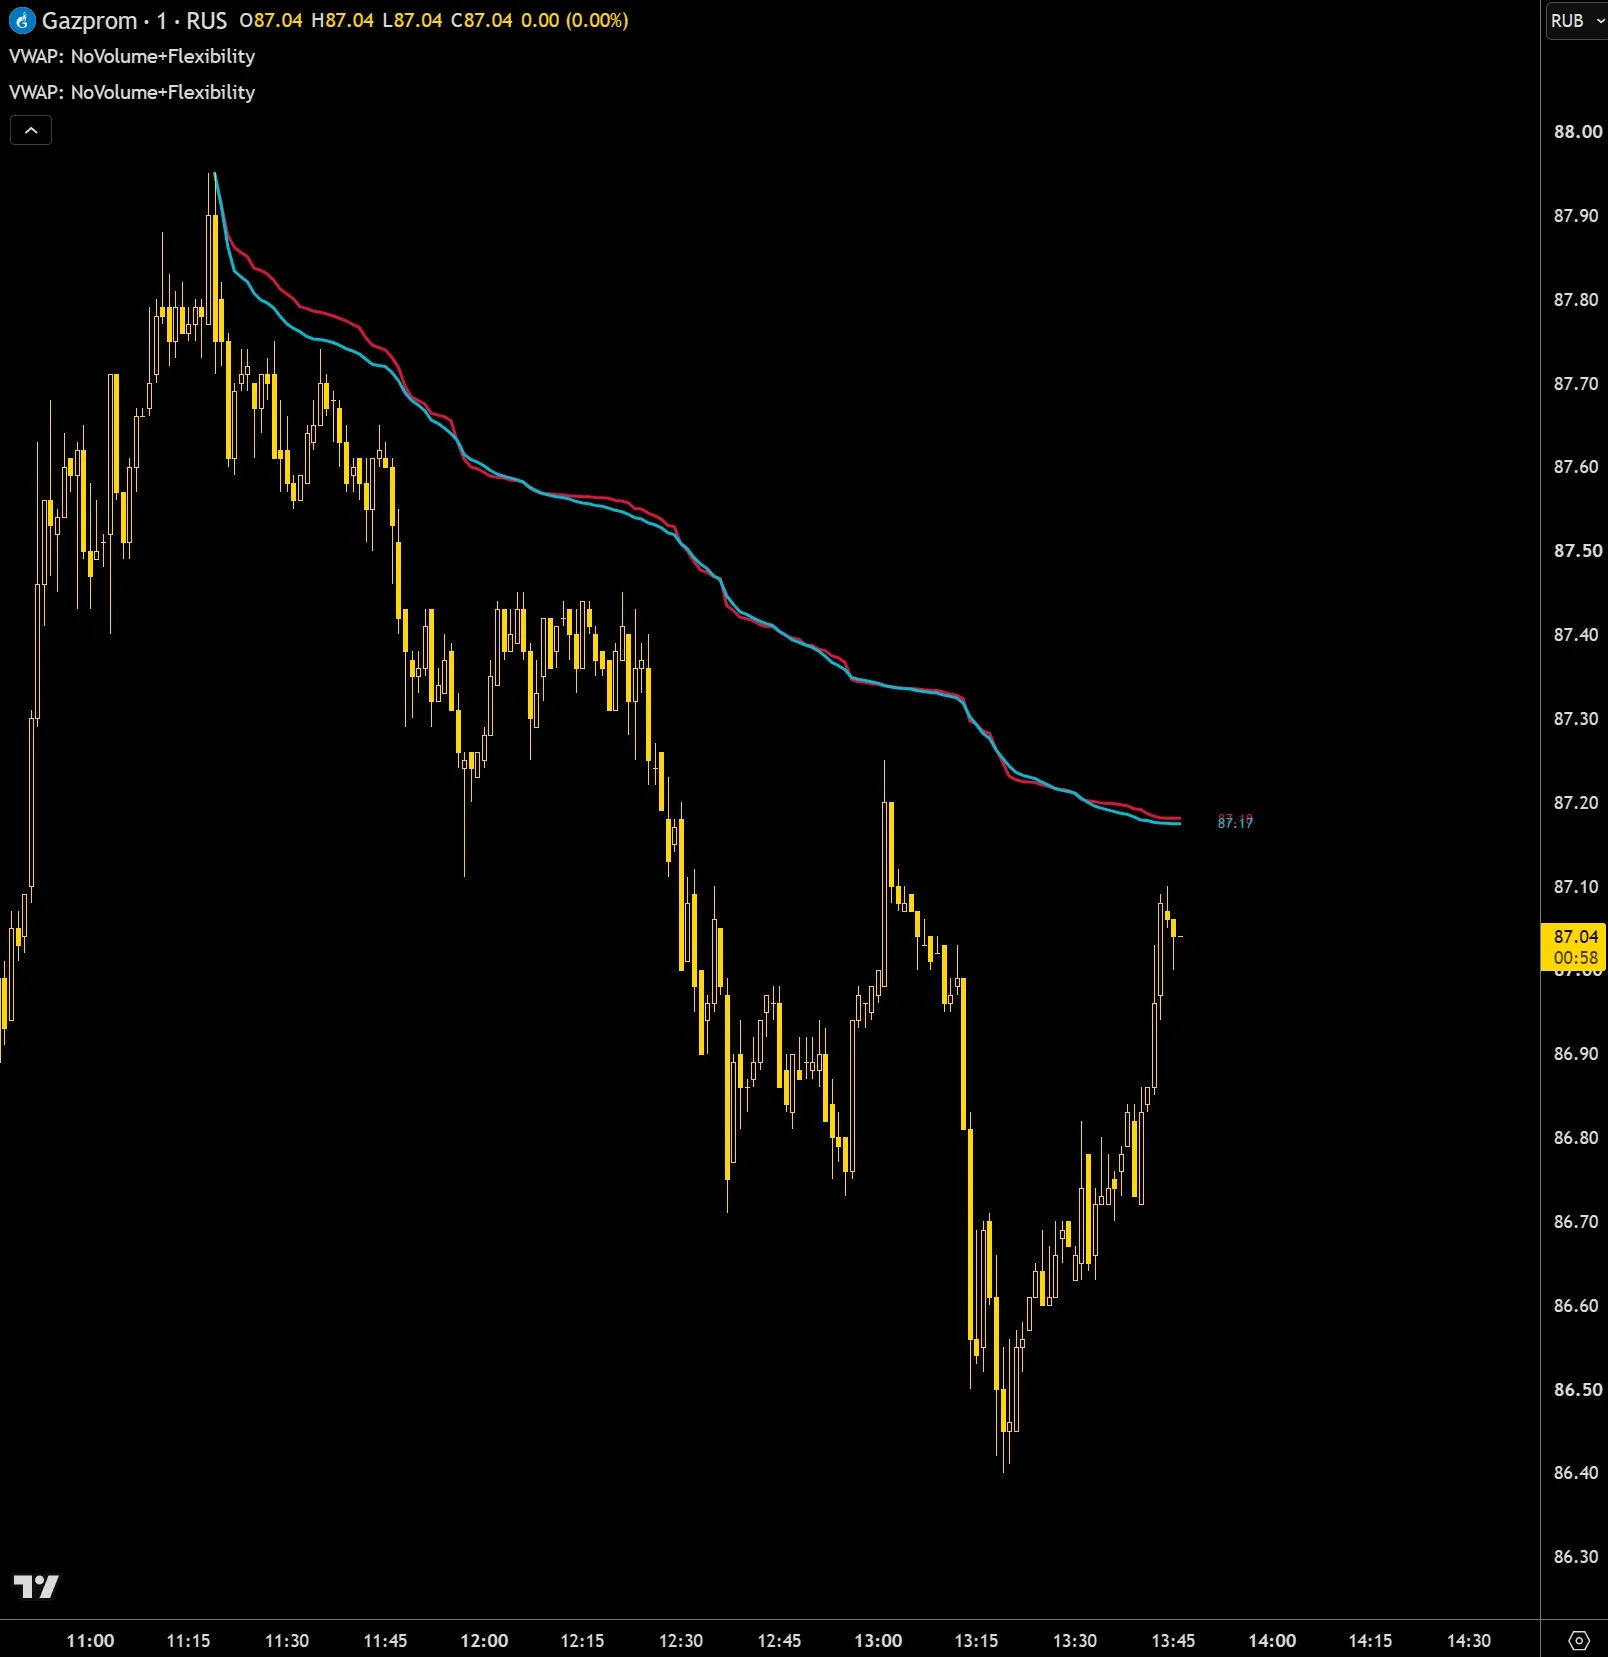Click the 86.50 price scale label
The width and height of the screenshot is (1608, 1657).
point(1578,1390)
